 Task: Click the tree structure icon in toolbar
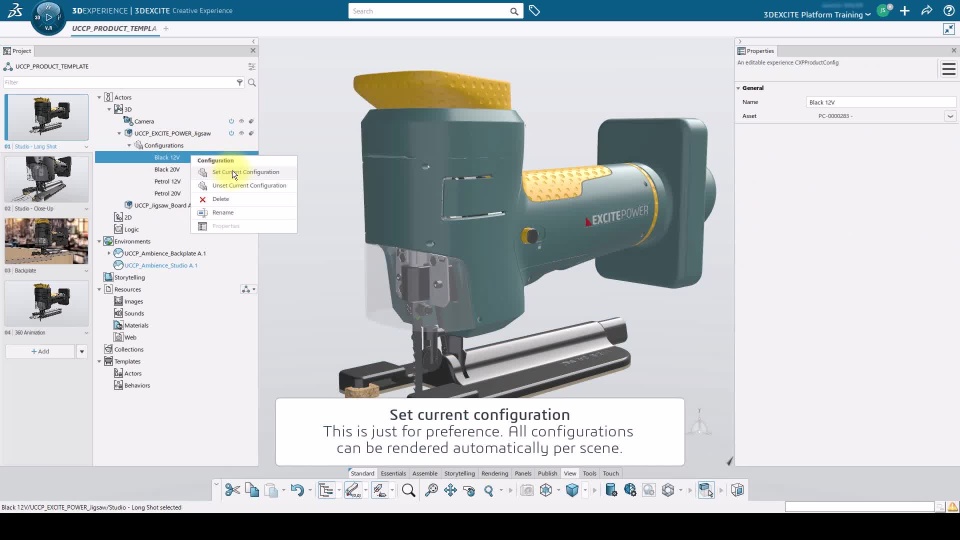pos(326,490)
